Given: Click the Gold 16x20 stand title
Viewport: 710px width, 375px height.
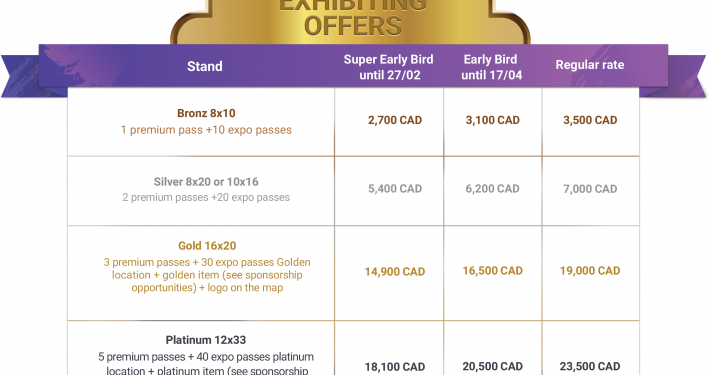Looking at the screenshot, I should coord(207,246).
